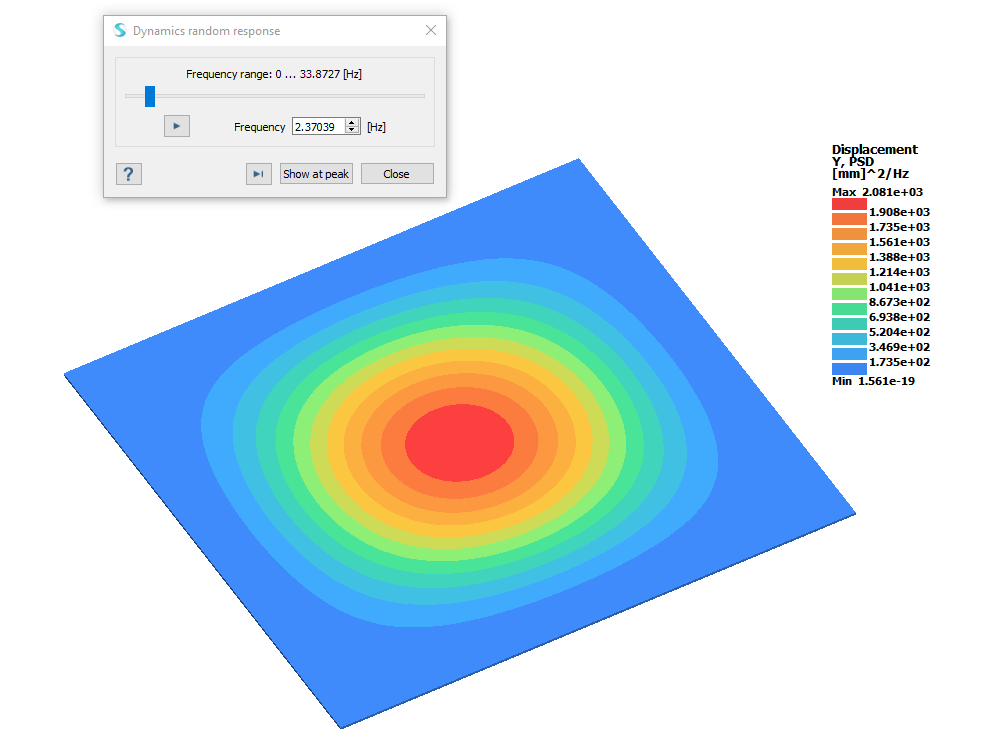Click the Max 2.081e+03 legend label

point(873,191)
